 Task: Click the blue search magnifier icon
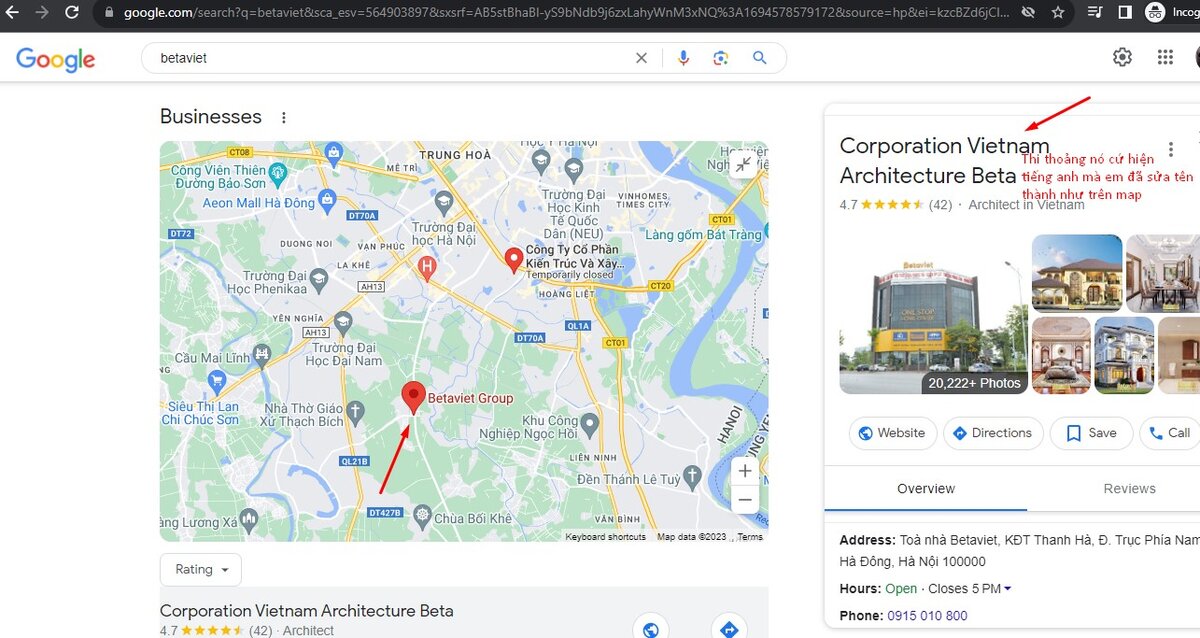[760, 58]
